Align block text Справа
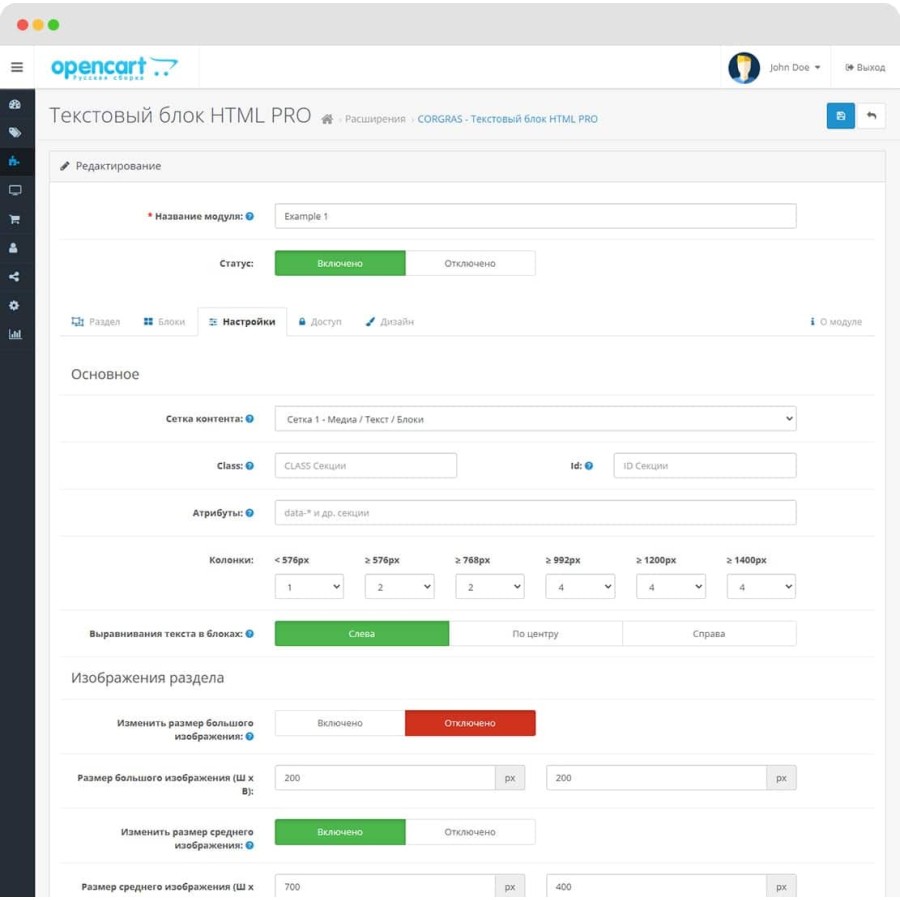Screen dimensions: 900x900 coord(709,634)
